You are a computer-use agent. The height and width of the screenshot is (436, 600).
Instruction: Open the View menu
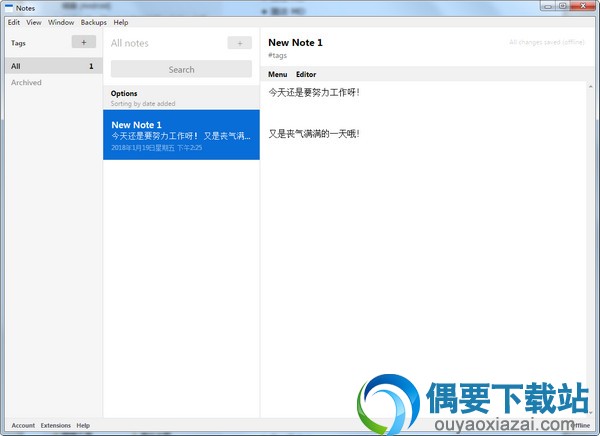[34, 22]
